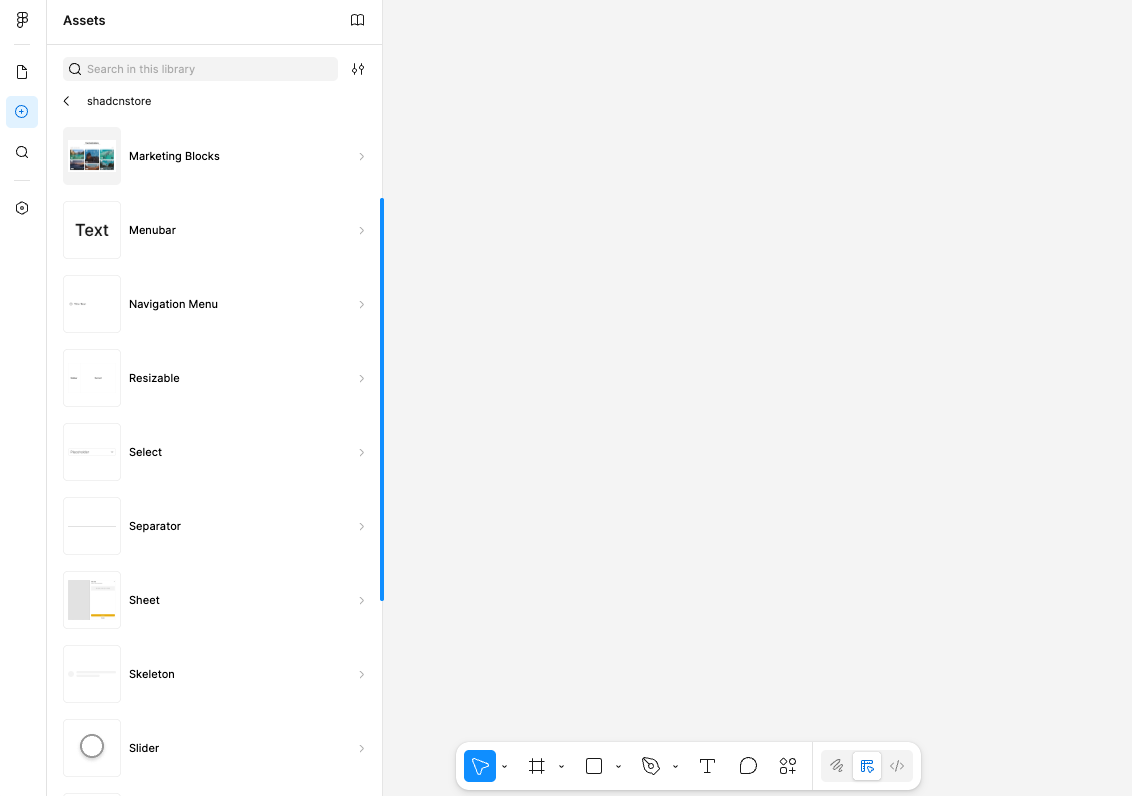Open the File pages icon in sidebar
Image resolution: width=1132 pixels, height=796 pixels.
(x=22, y=72)
